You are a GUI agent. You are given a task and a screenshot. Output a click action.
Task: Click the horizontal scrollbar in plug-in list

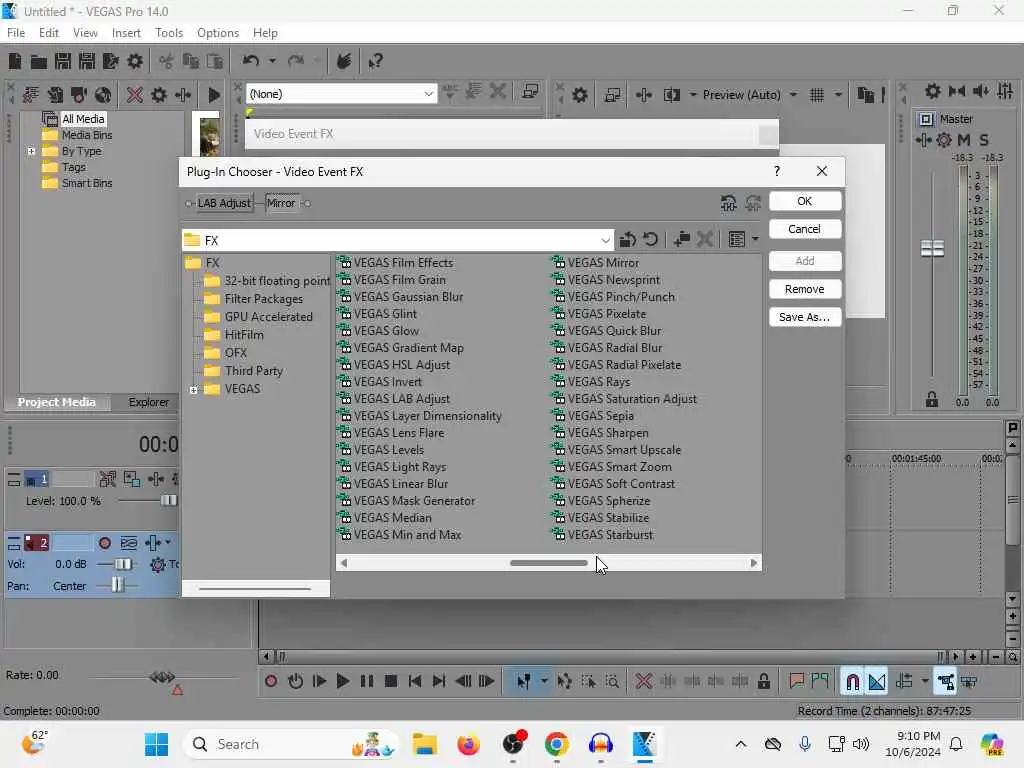(x=549, y=563)
